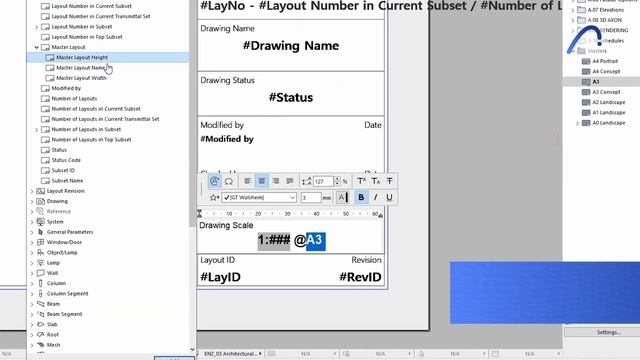Image resolution: width=640 pixels, height=360 pixels.
Task: Select Master Layout Height autotext
Action: click(x=82, y=58)
